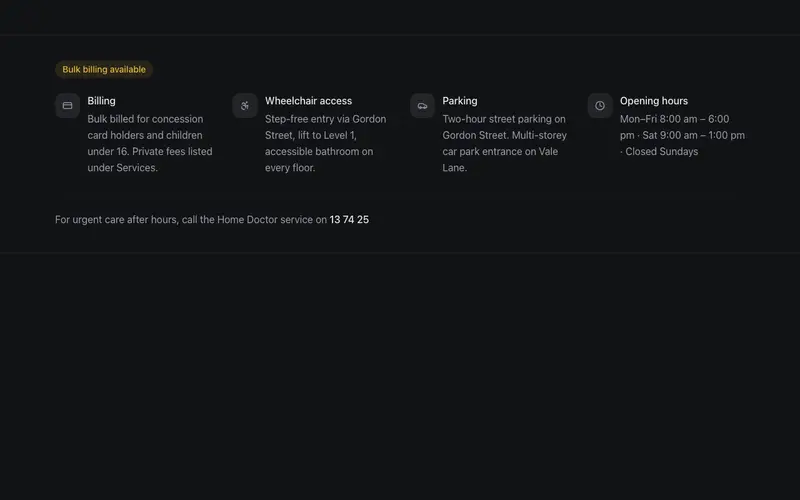The width and height of the screenshot is (800, 500).
Task: Click the Parking heading
Action: point(460,101)
